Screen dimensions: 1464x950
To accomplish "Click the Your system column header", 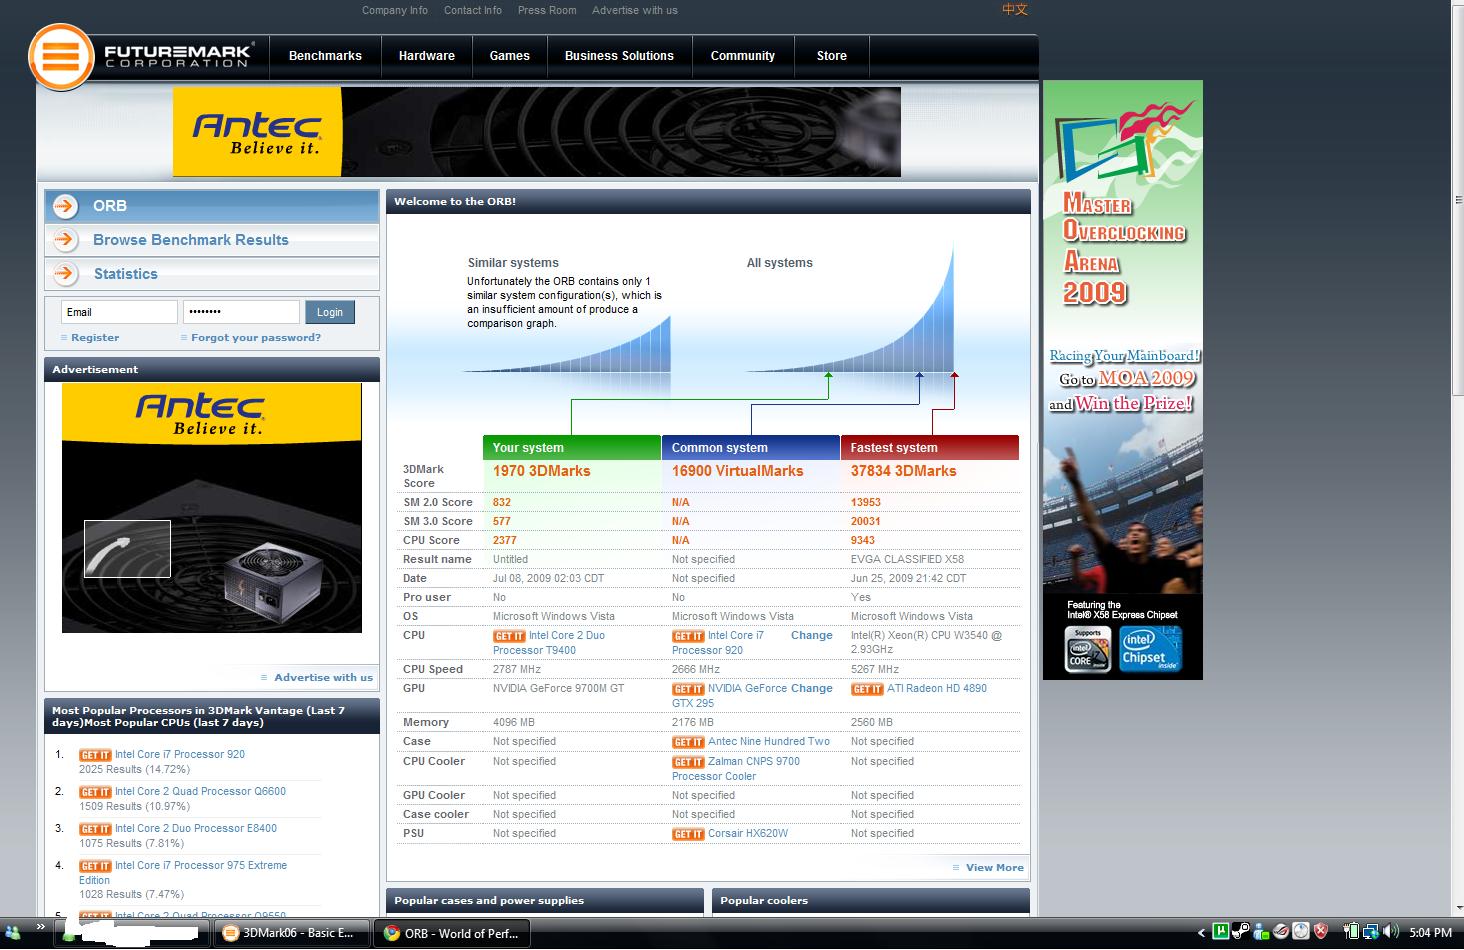I will tap(571, 447).
